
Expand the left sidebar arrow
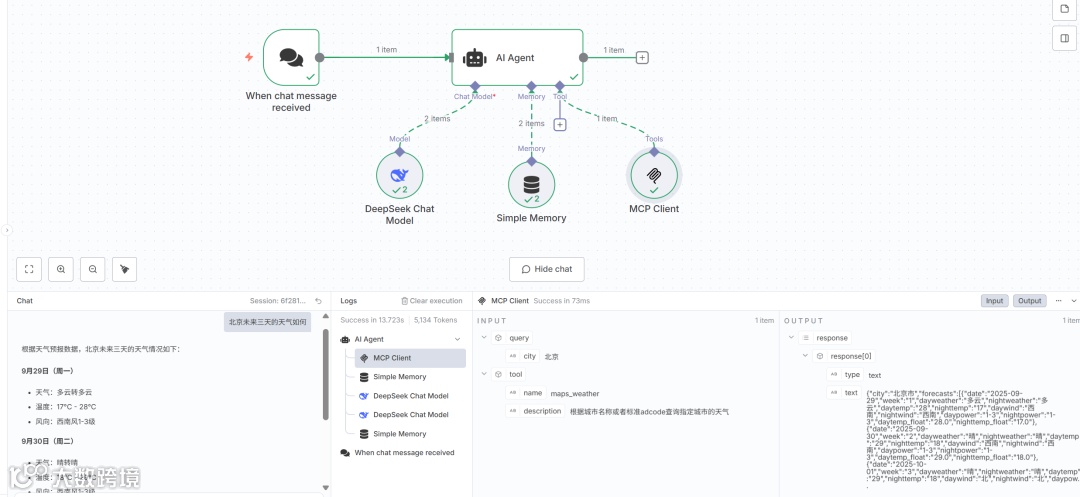pos(5,231)
